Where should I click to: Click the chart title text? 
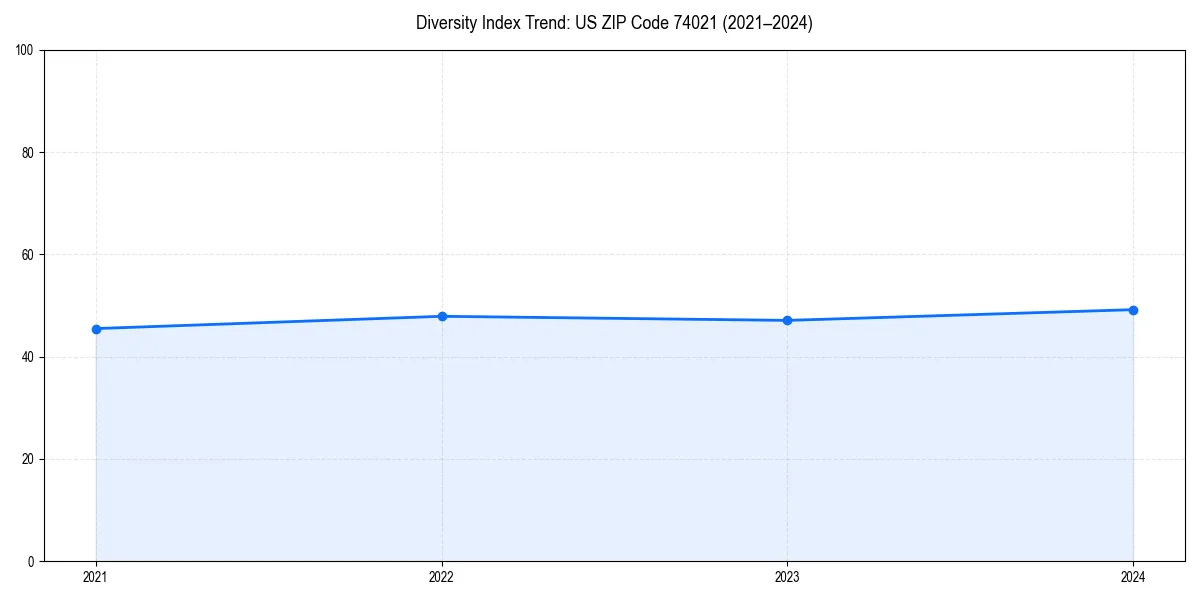[614, 23]
